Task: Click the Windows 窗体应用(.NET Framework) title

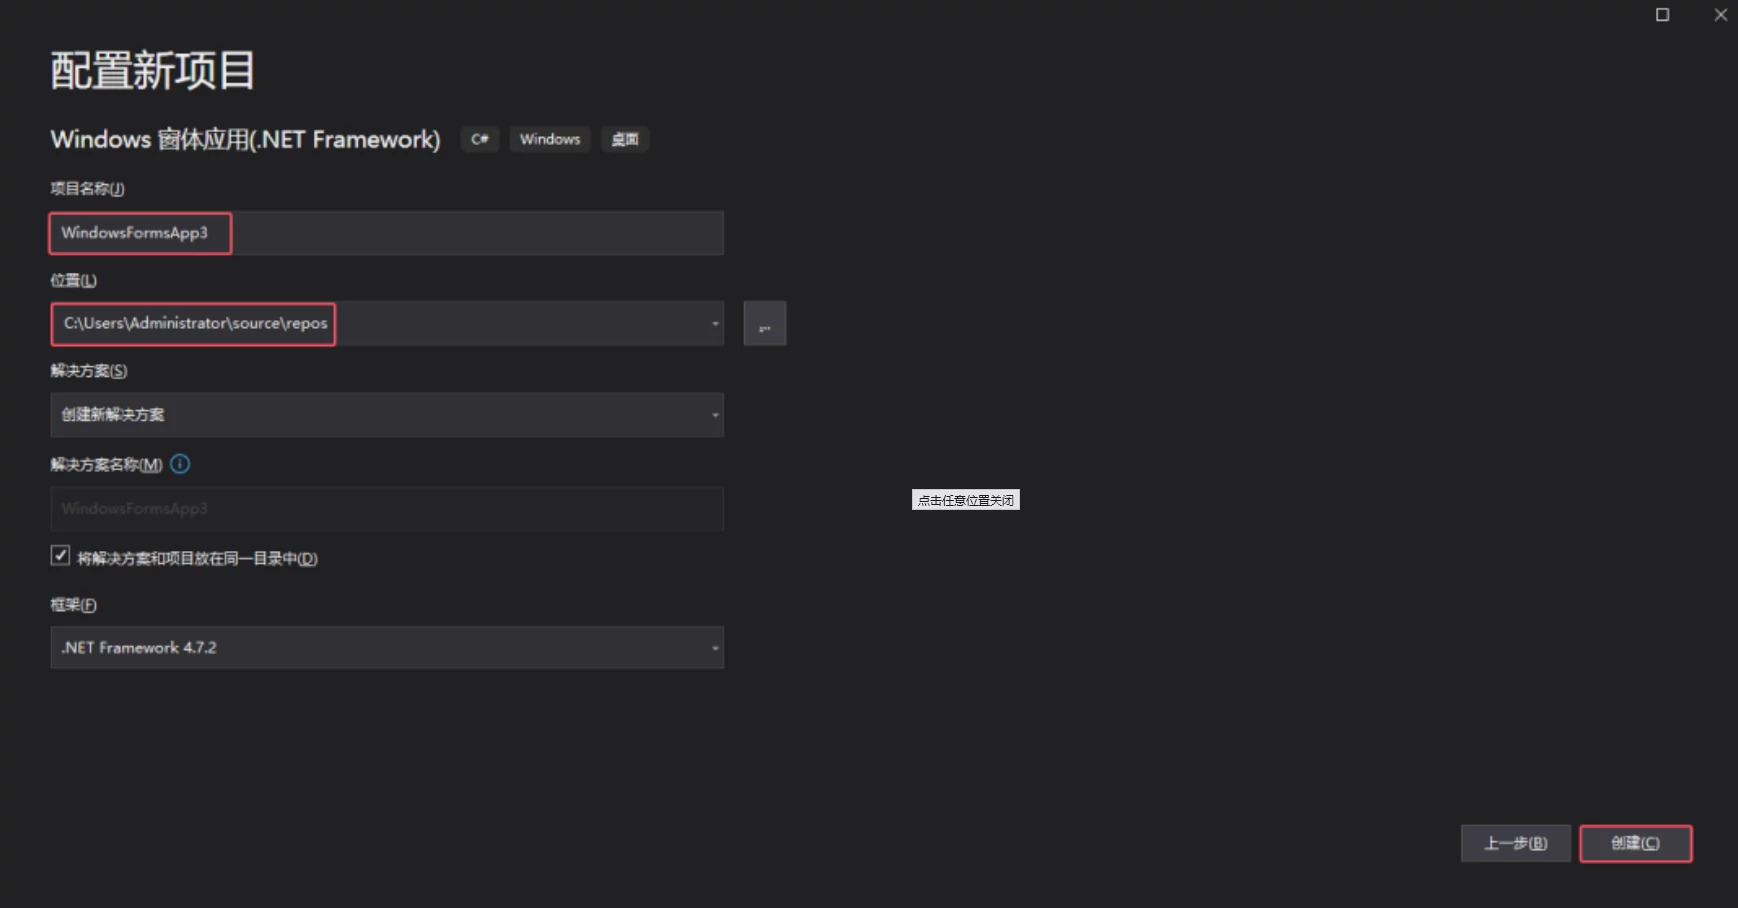Action: [x=246, y=139]
